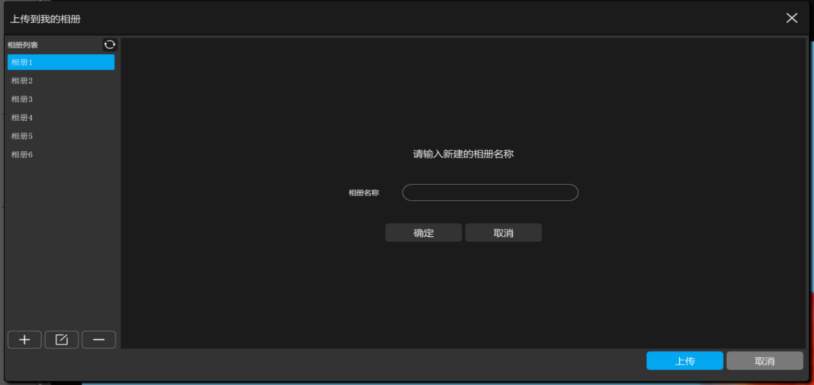814x385 pixels.
Task: Confirm the new album with 确定
Action: click(x=424, y=233)
